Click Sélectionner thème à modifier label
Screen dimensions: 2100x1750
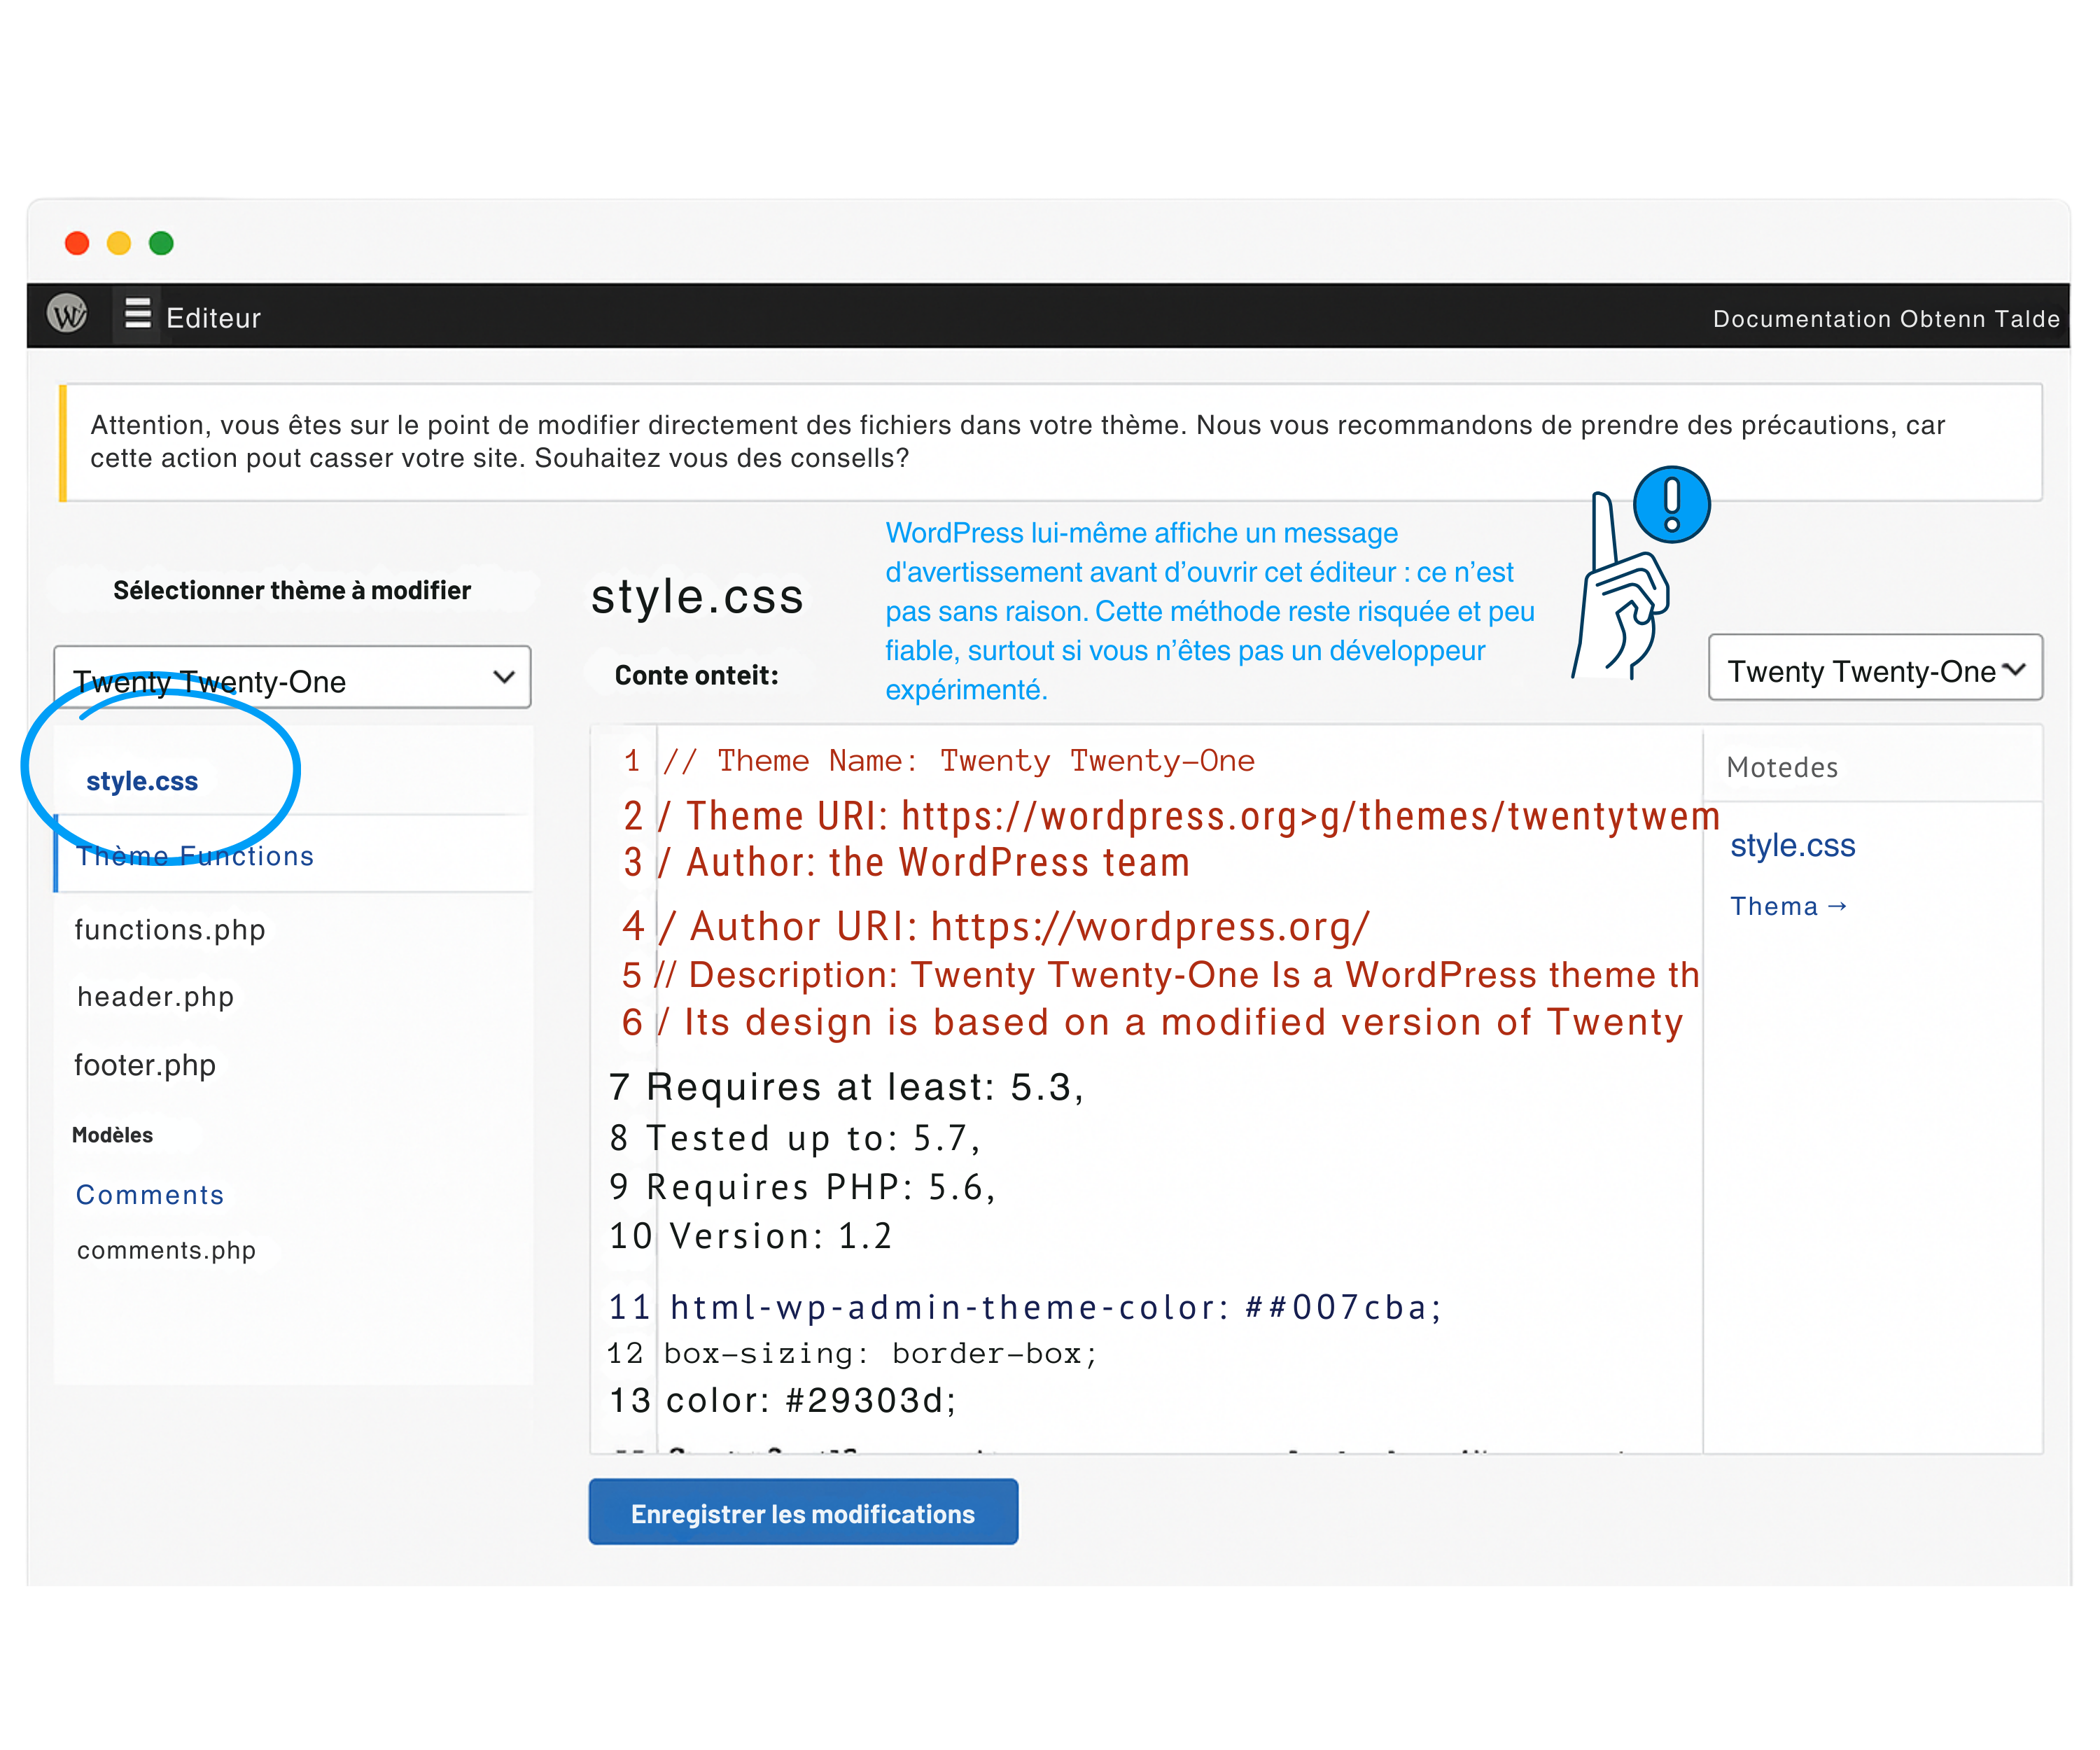tap(292, 591)
